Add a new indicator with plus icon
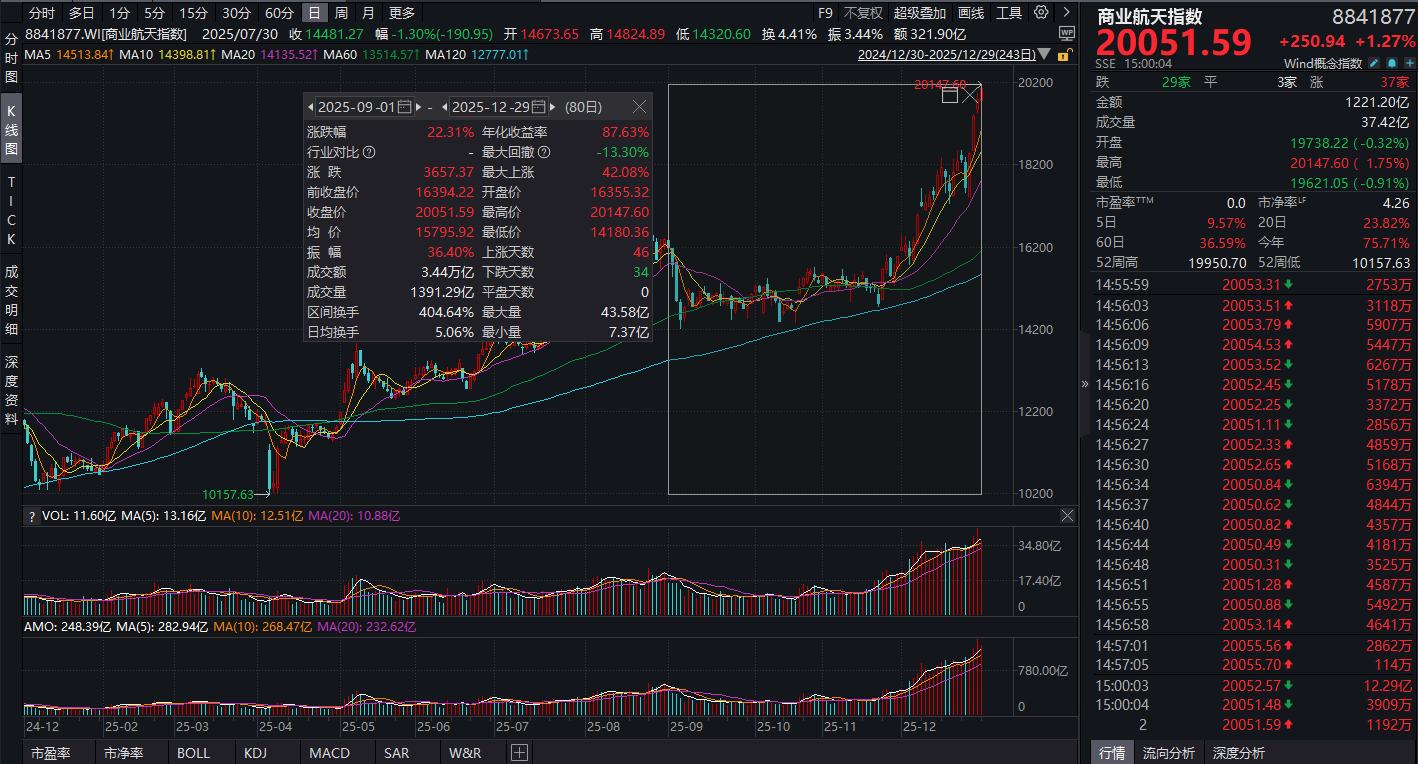Screen dimensions: 1418x764 pyautogui.click(x=519, y=752)
